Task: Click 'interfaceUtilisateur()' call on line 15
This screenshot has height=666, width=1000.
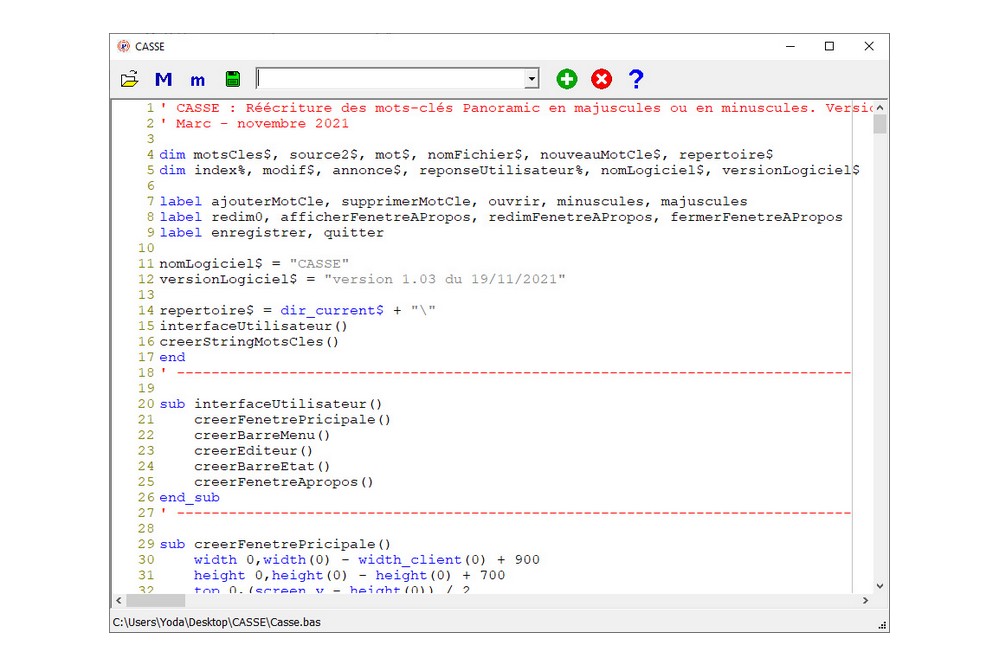Action: 253,326
